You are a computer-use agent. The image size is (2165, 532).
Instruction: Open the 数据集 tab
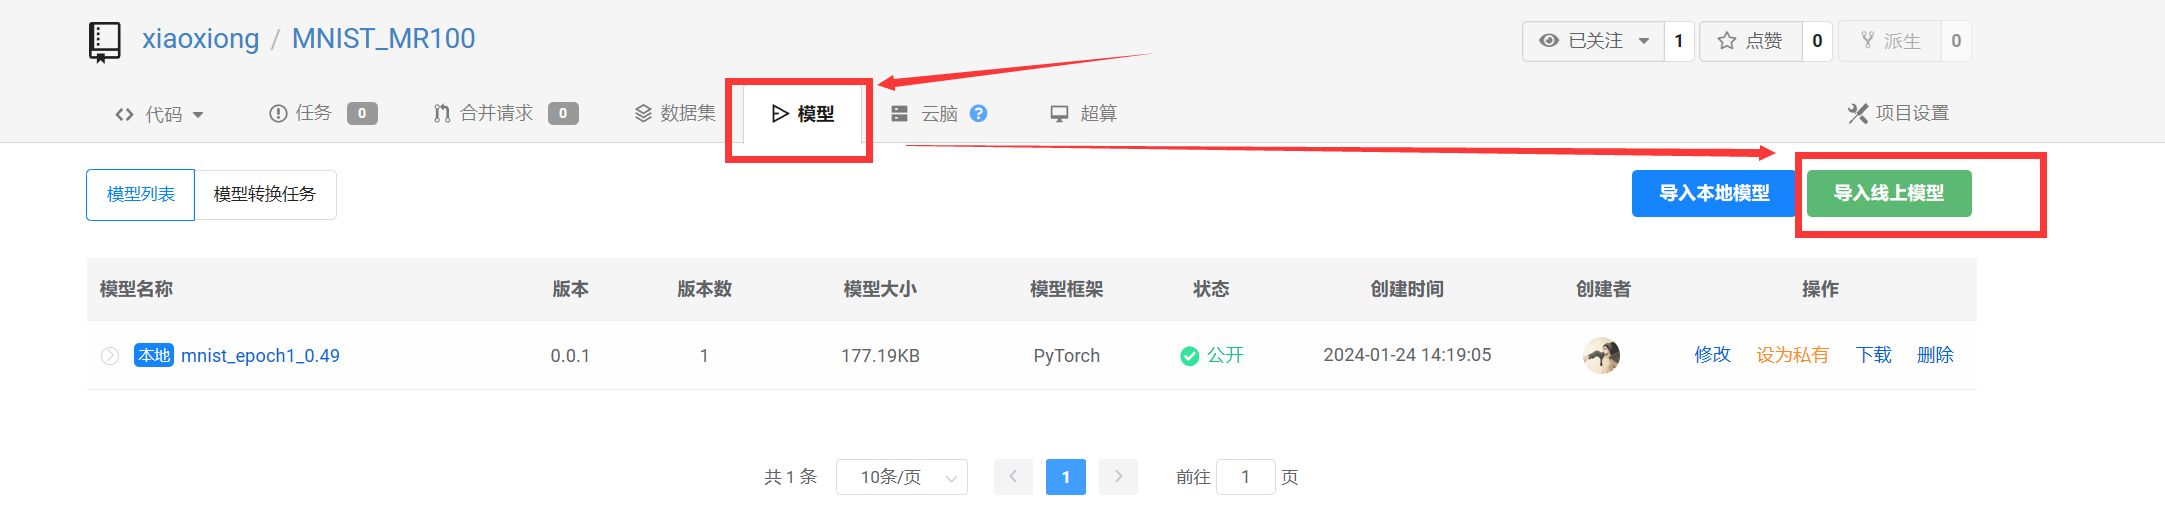click(675, 113)
